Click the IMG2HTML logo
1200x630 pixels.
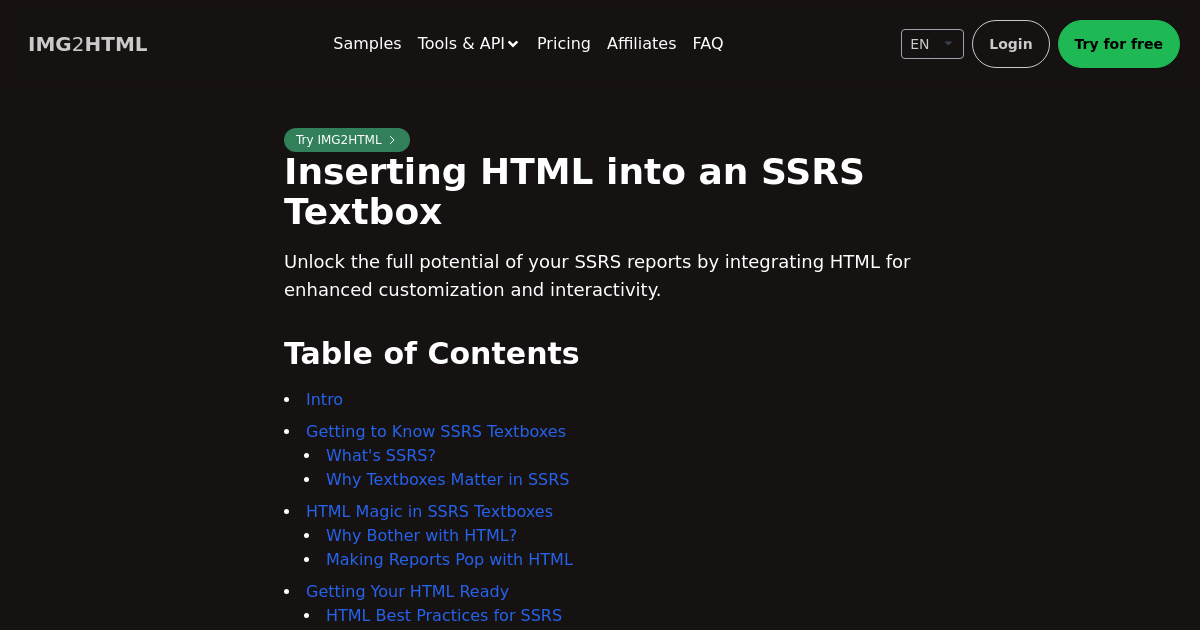tap(88, 44)
